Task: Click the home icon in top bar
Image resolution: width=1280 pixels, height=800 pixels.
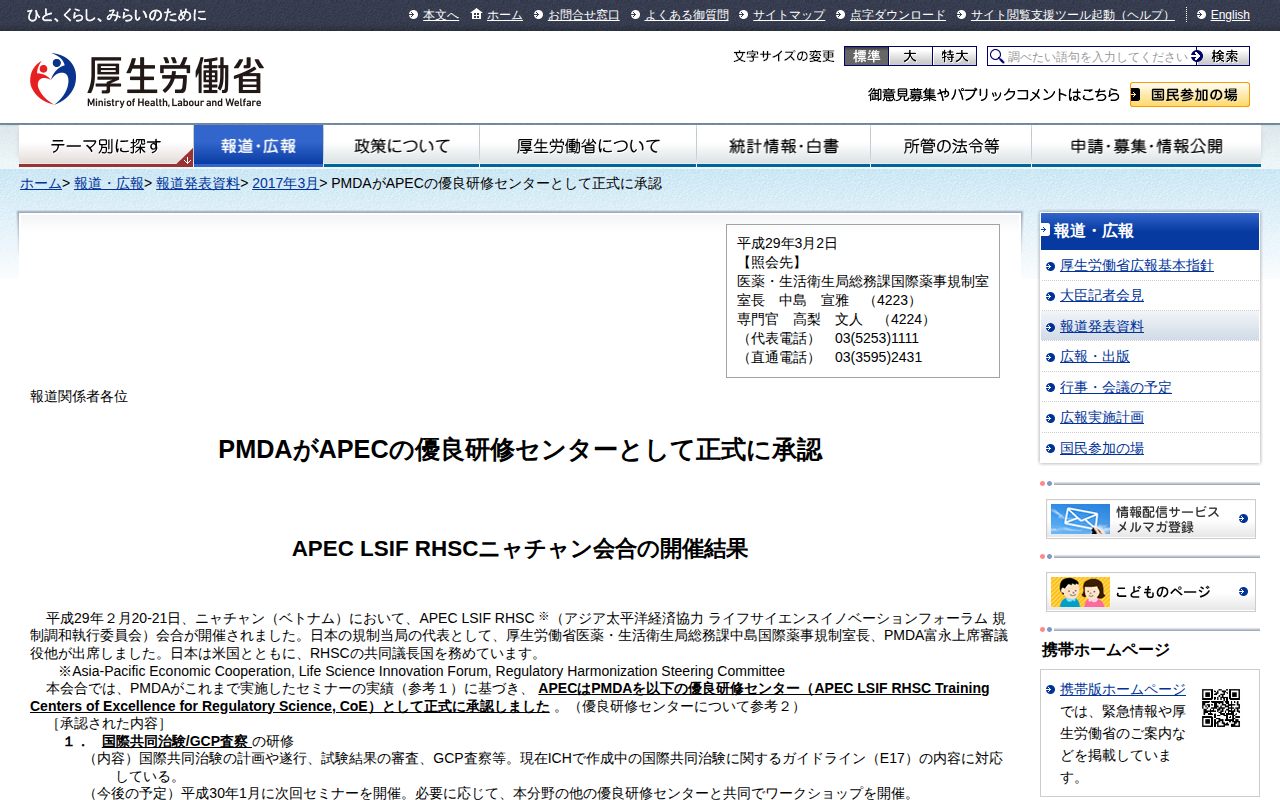Action: pyautogui.click(x=477, y=15)
